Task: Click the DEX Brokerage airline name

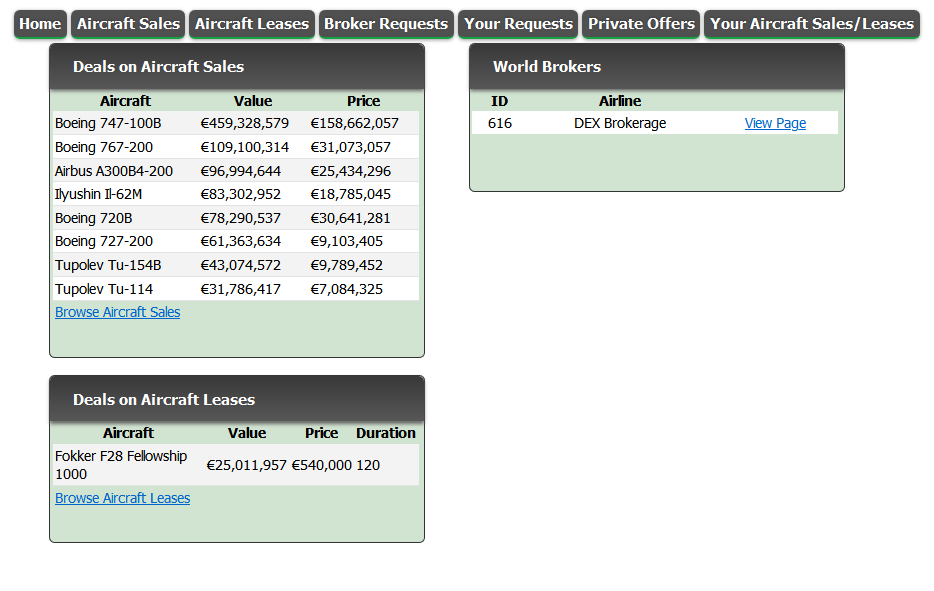Action: [620, 123]
